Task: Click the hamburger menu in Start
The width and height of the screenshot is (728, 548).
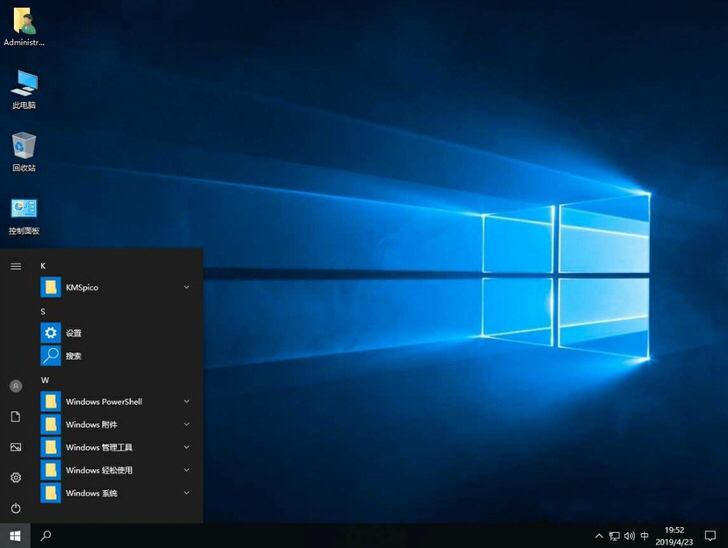Action: [16, 266]
